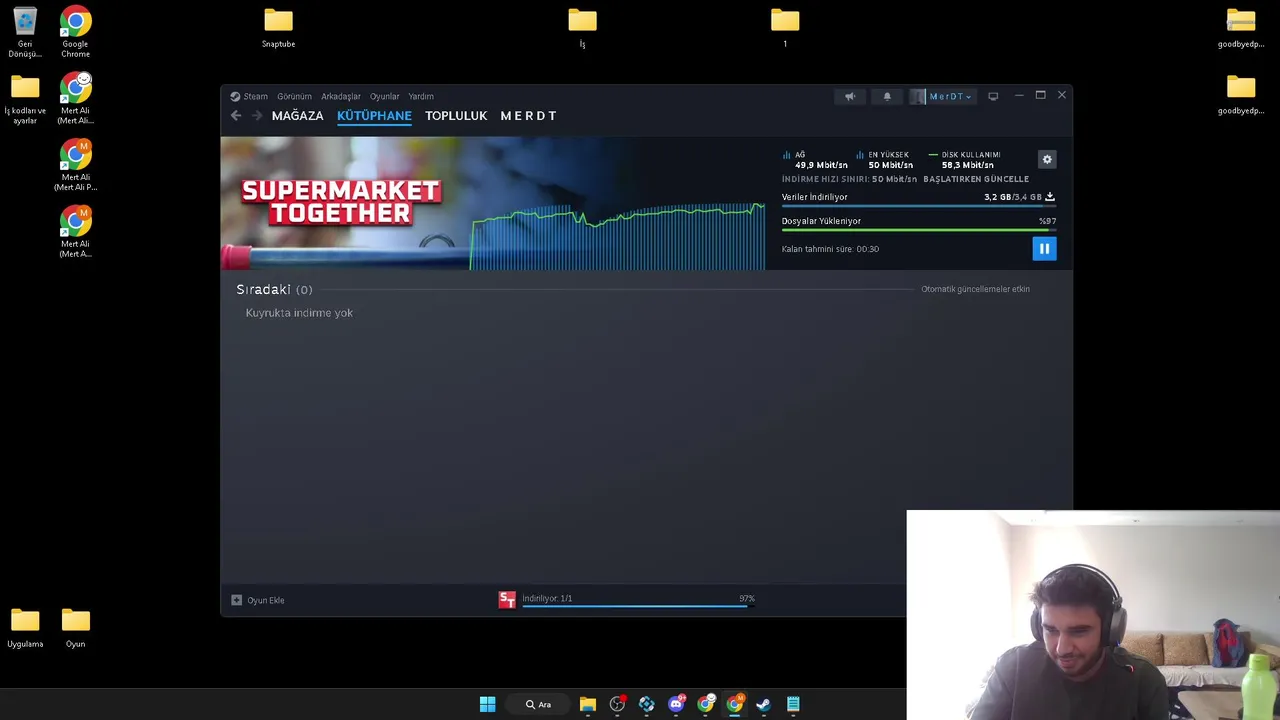1280x720 pixels.
Task: Select the desktop folder named 1
Action: [785, 28]
